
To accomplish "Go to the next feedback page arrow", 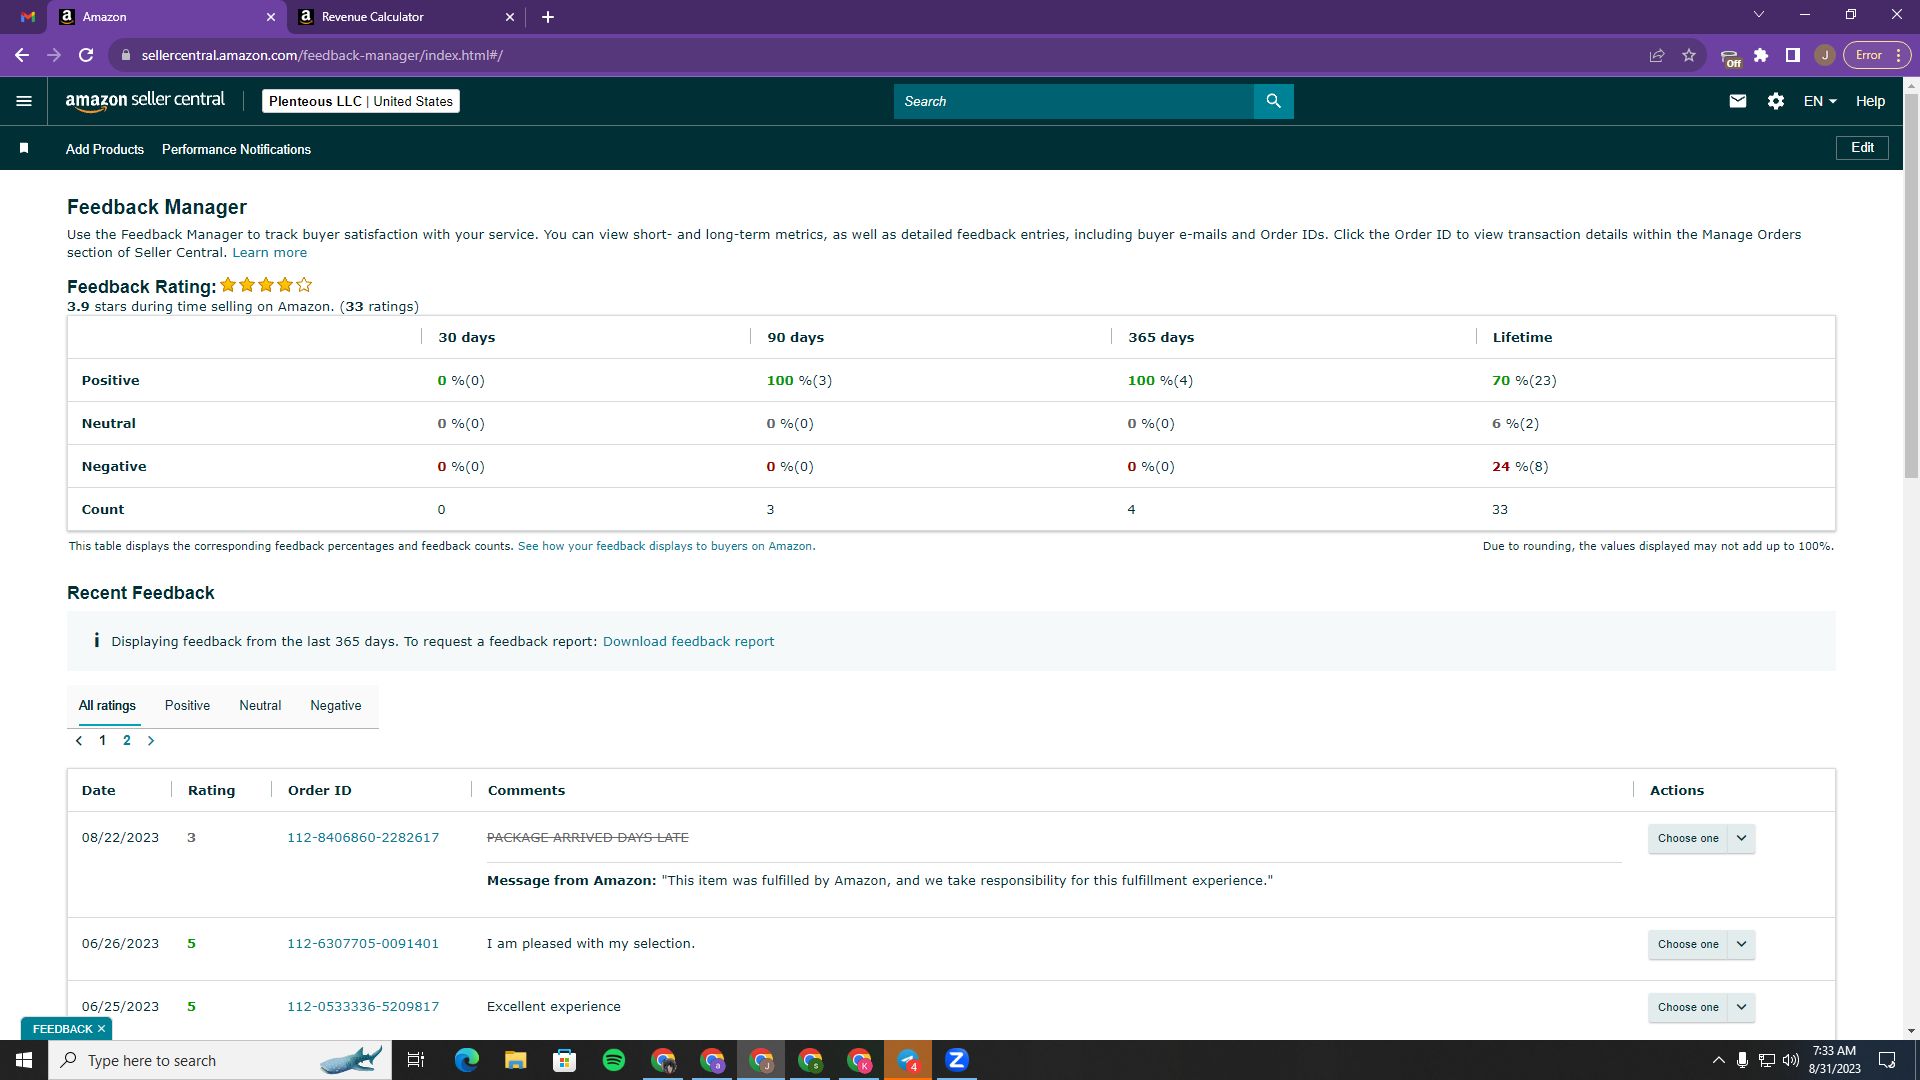I will [151, 741].
